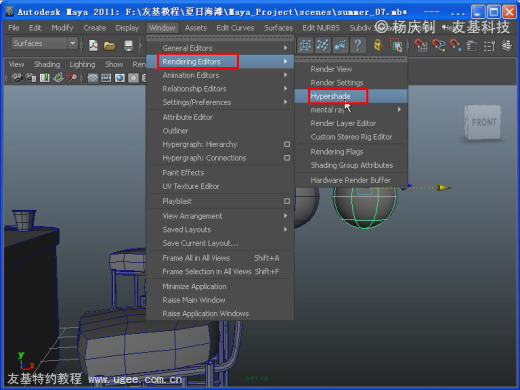Open the Assets menu
Image resolution: width=520 pixels, height=390 pixels.
tap(196, 28)
